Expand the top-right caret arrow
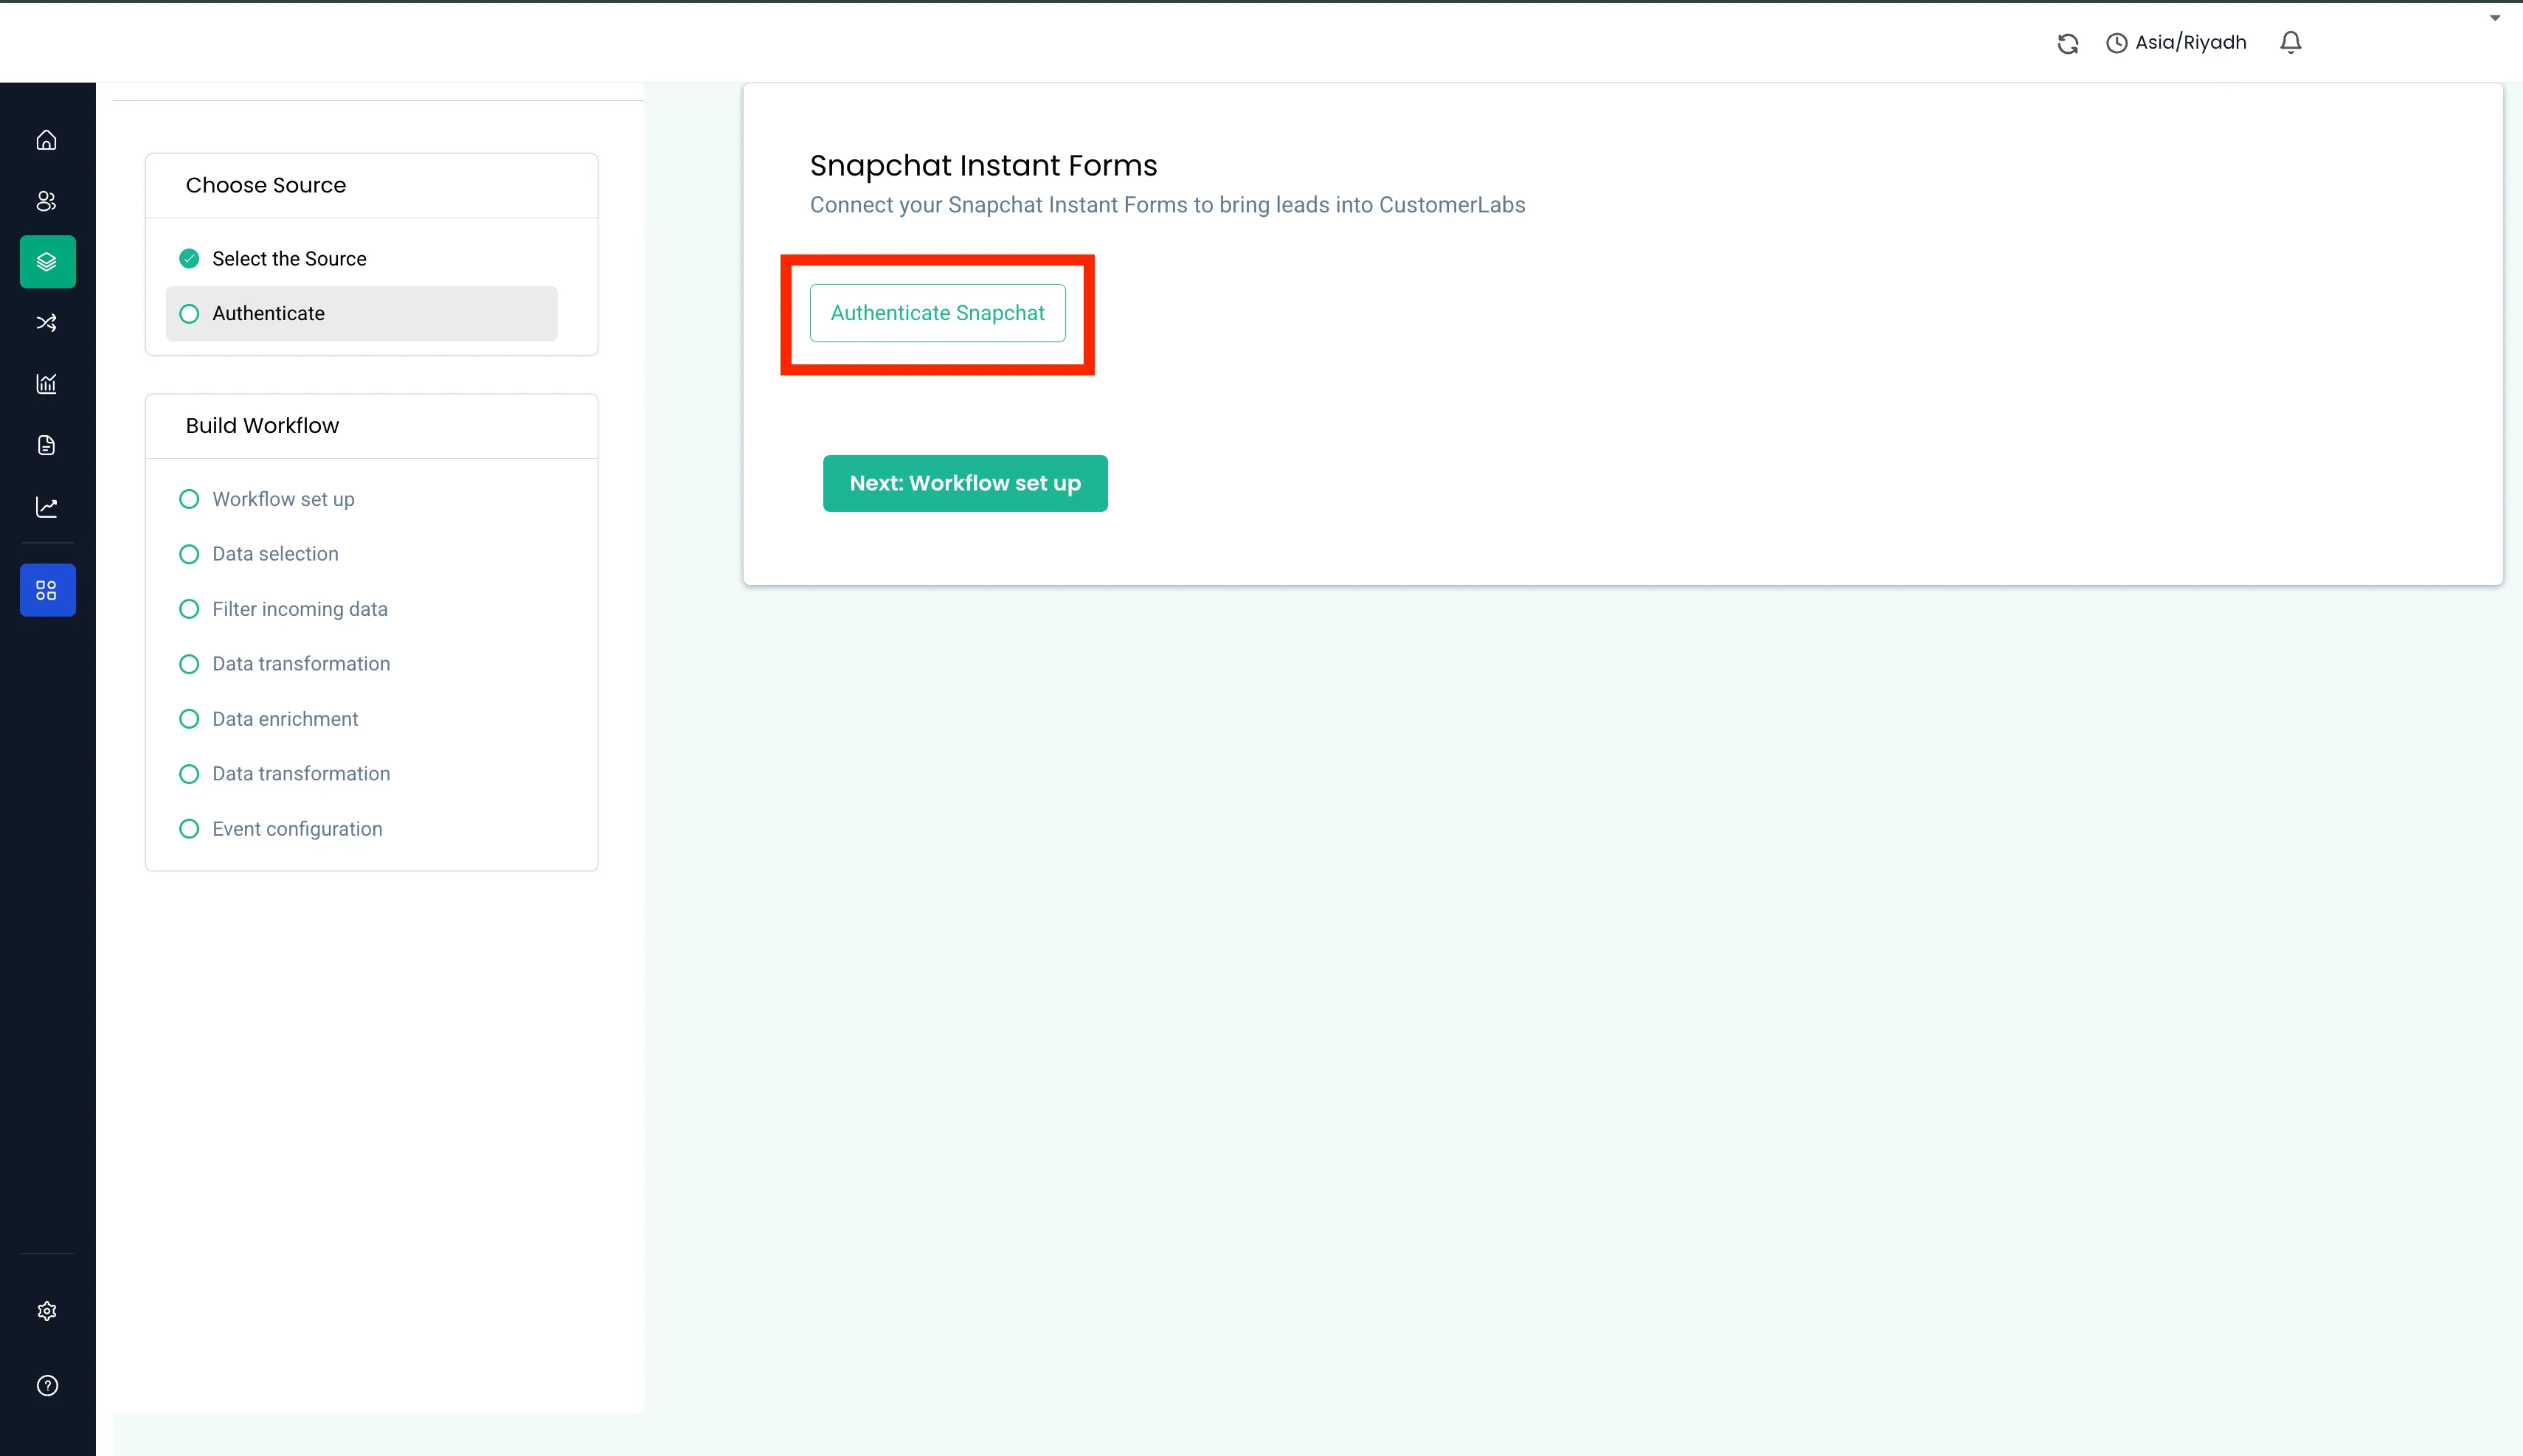Screen dimensions: 2523x1456 point(2495,17)
